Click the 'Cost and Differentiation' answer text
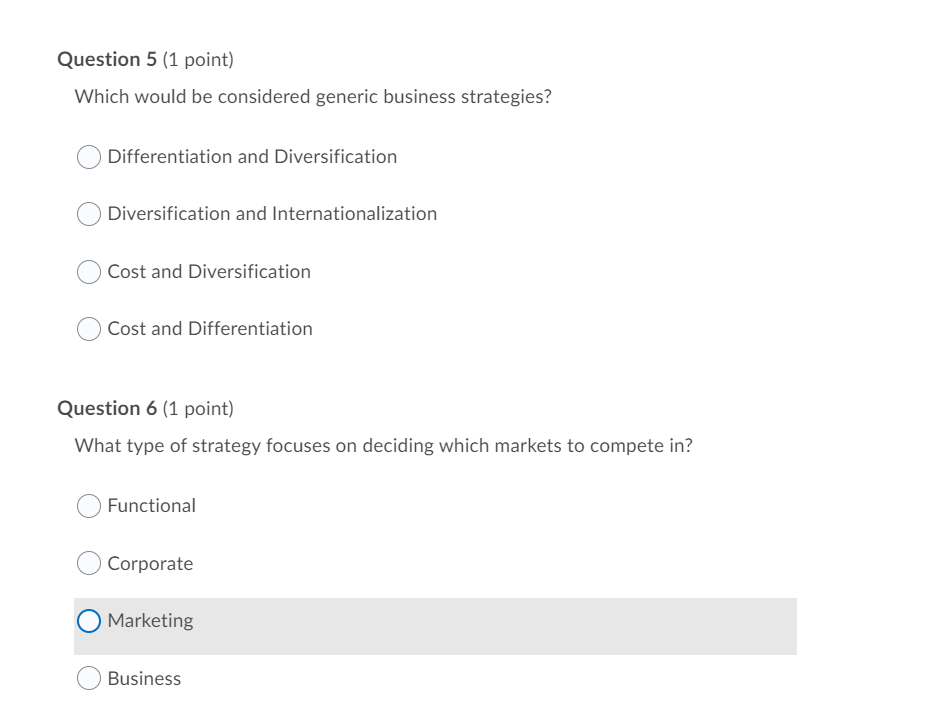Image resolution: width=951 pixels, height=722 pixels. click(210, 328)
